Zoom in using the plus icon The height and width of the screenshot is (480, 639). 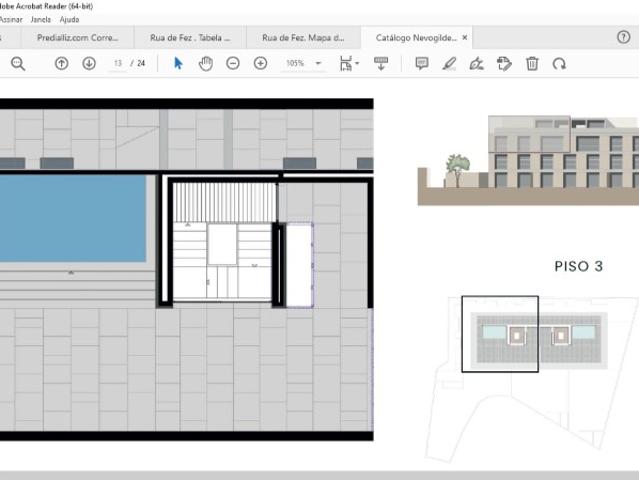point(261,63)
